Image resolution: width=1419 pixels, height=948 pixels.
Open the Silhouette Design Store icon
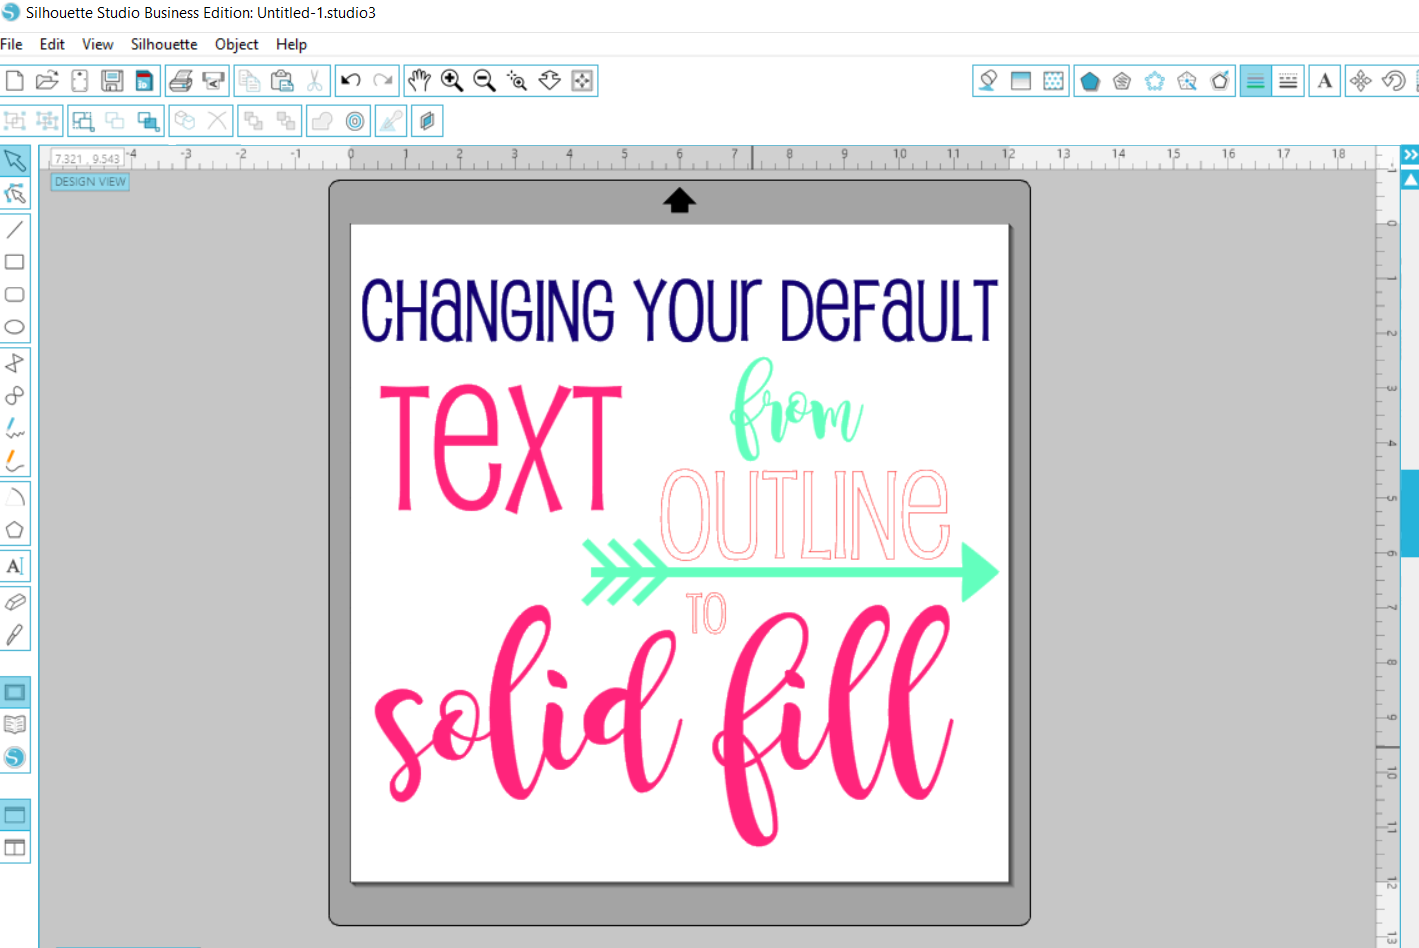pyautogui.click(x=15, y=758)
